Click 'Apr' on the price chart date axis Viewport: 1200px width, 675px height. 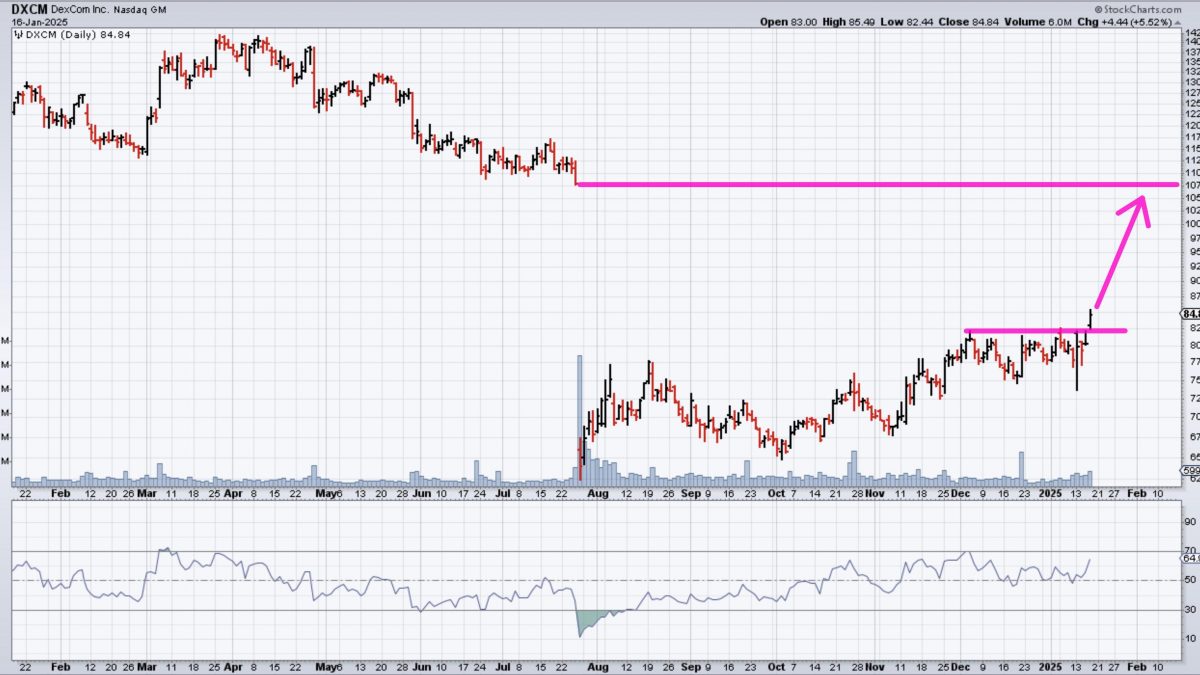click(x=232, y=494)
